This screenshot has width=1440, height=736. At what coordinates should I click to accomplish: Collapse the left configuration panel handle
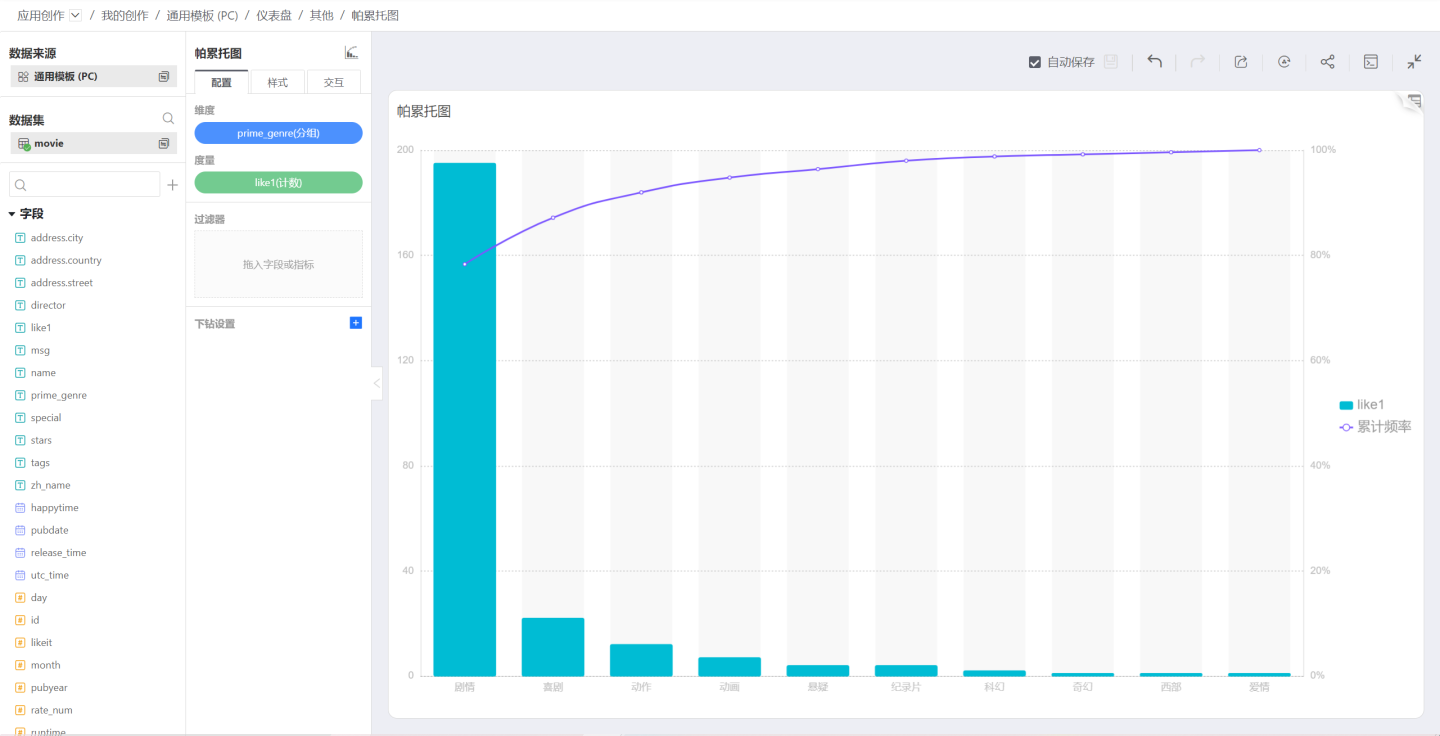pyautogui.click(x=376, y=383)
